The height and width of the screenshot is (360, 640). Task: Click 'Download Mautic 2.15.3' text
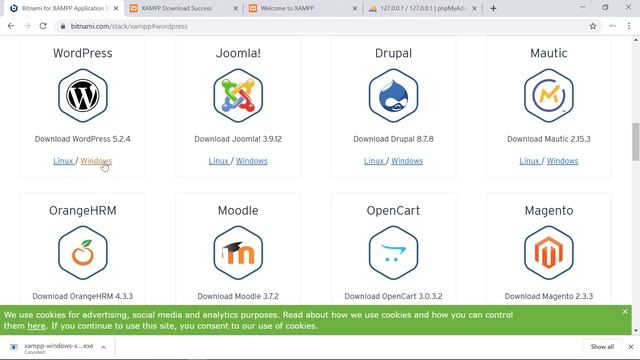[549, 139]
